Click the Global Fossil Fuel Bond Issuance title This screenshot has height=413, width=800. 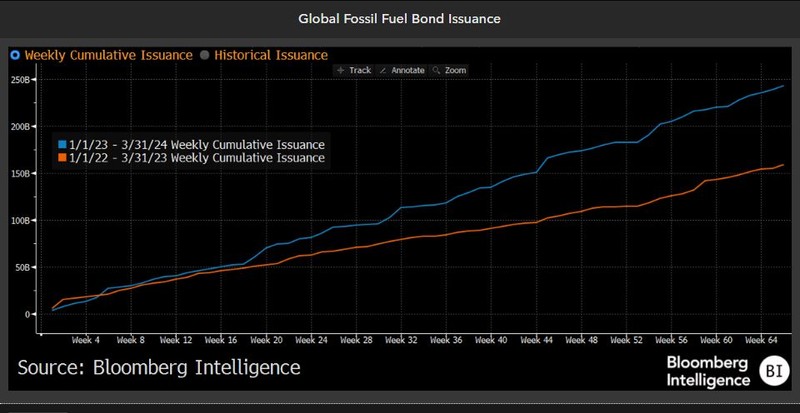(399, 19)
